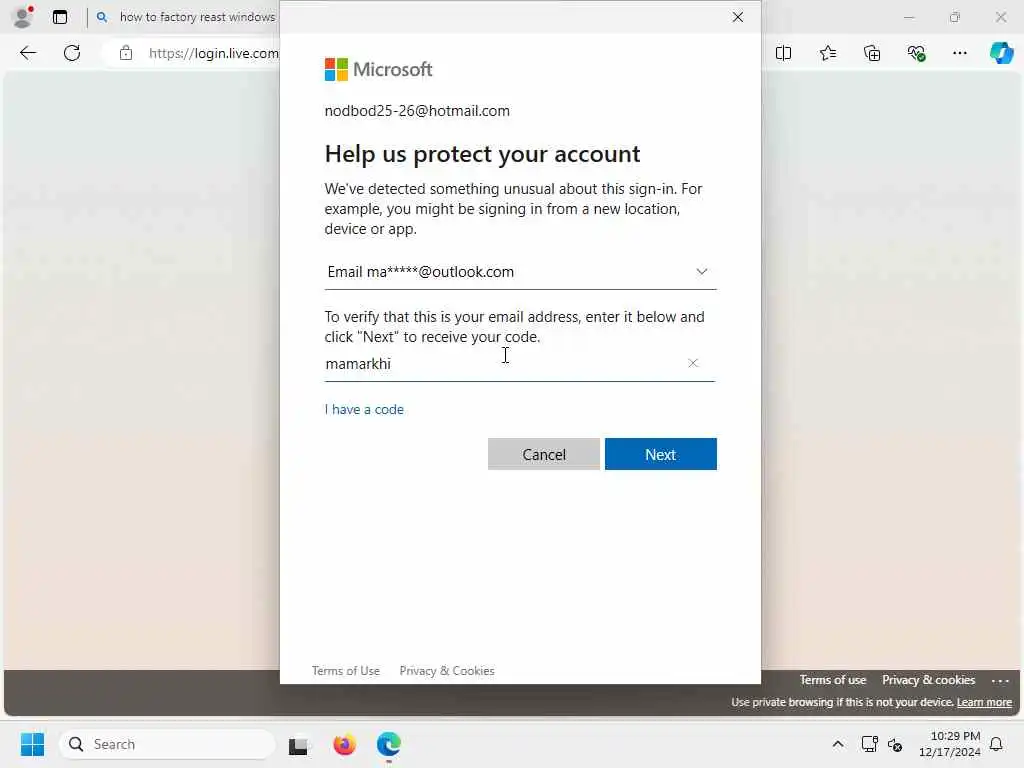Expand the Email ma*****@outlook.com dropdown

click(520, 272)
